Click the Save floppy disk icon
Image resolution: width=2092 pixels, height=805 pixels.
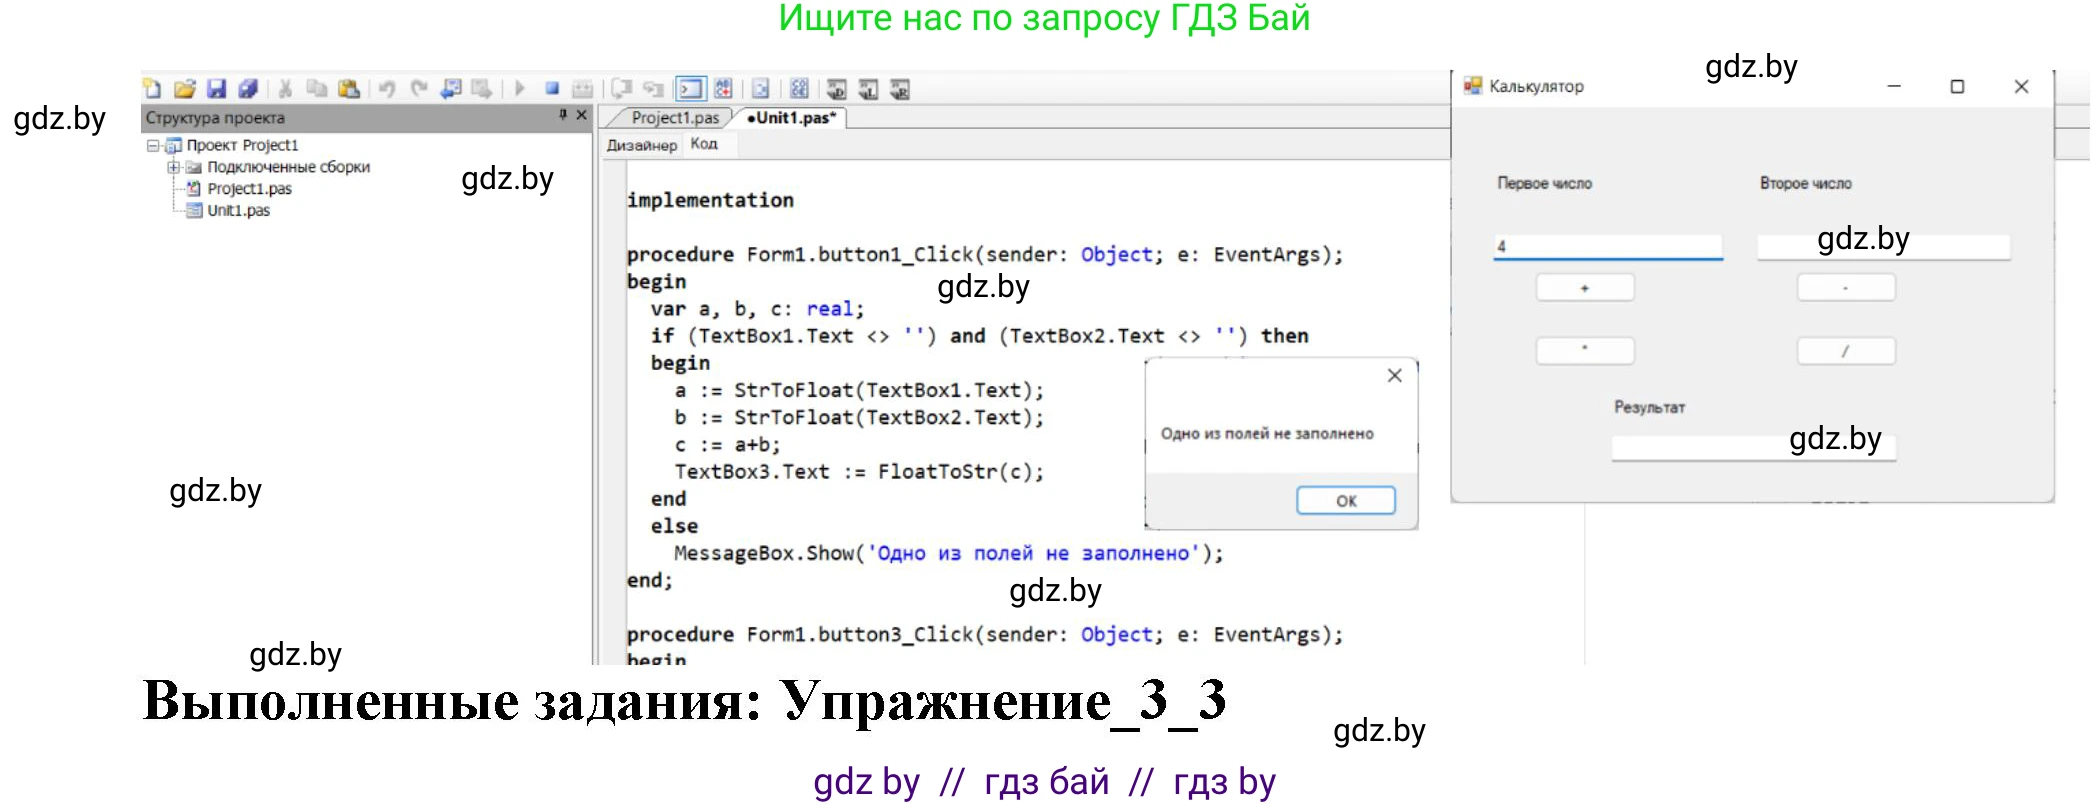tap(216, 89)
